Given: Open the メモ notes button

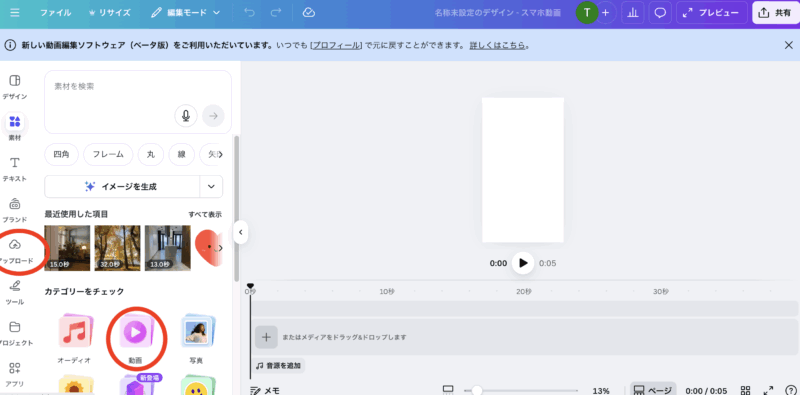Looking at the screenshot, I should click(x=265, y=390).
